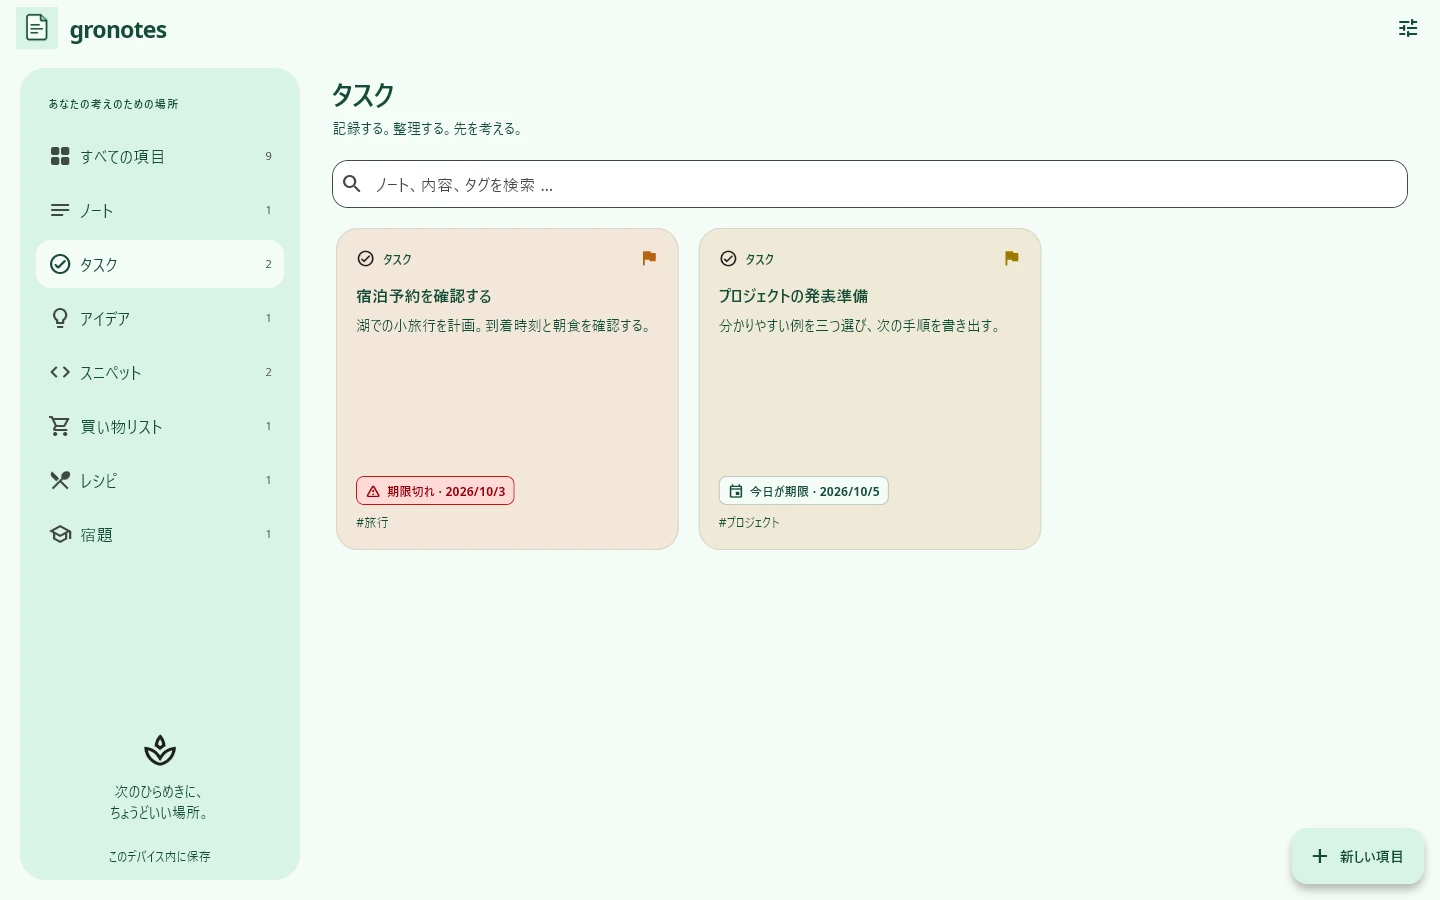The height and width of the screenshot is (900, 1440).
Task: Click the shopping cart icon beside 買い物リスト
Action: point(60,426)
